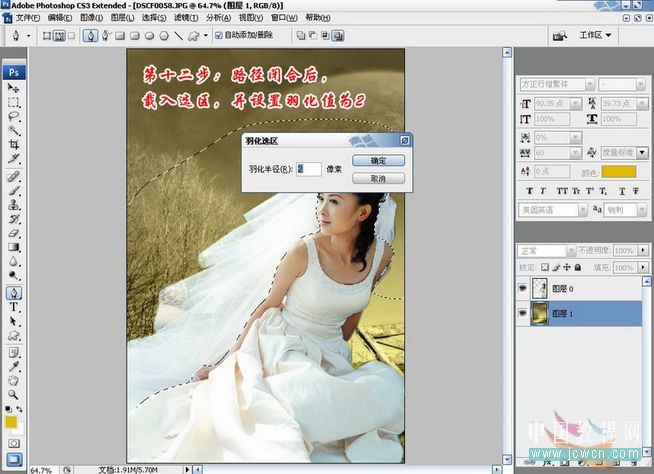Screen dimensions: 654x474
Task: Select the Hand tool
Action: (14, 380)
